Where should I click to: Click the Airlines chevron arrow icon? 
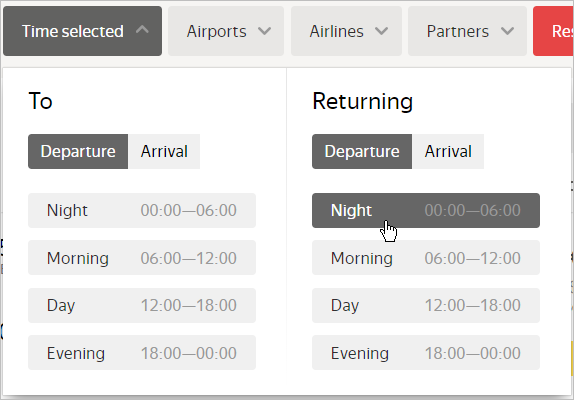coord(381,31)
